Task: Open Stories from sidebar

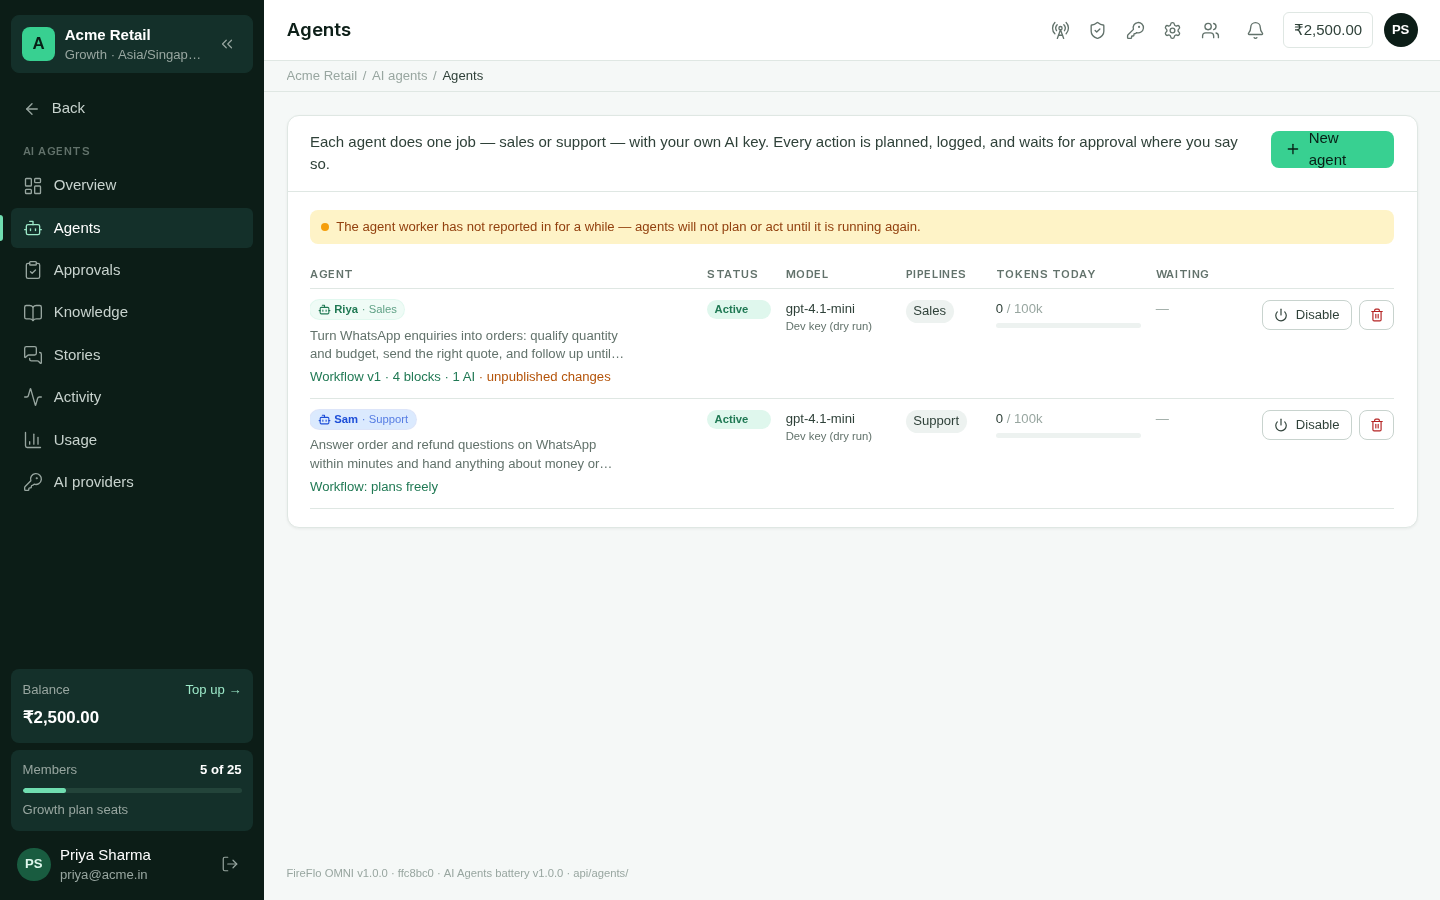Action: (132, 355)
